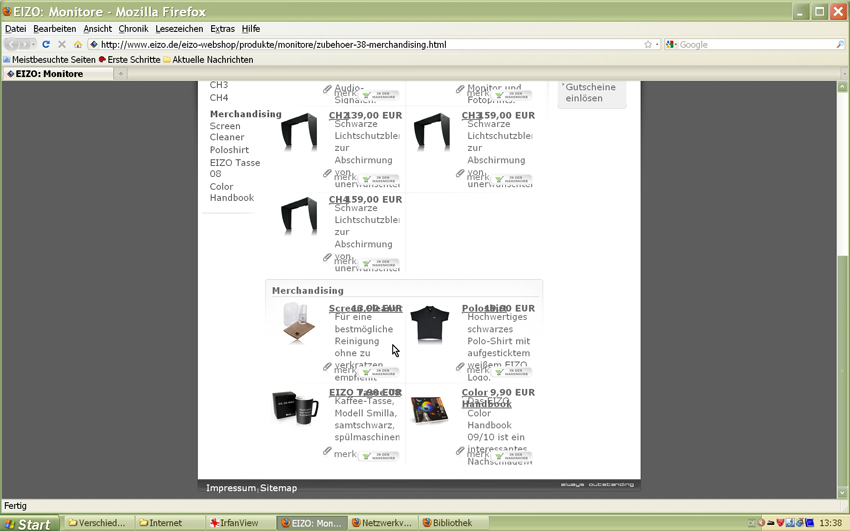Image resolution: width=850 pixels, height=531 pixels.
Task: Add CH4 hood to the shopping cart
Action: [379, 263]
